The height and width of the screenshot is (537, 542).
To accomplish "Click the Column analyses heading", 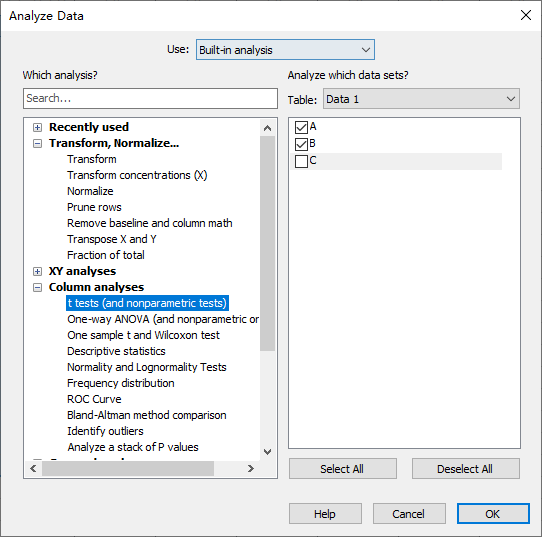I will [96, 287].
